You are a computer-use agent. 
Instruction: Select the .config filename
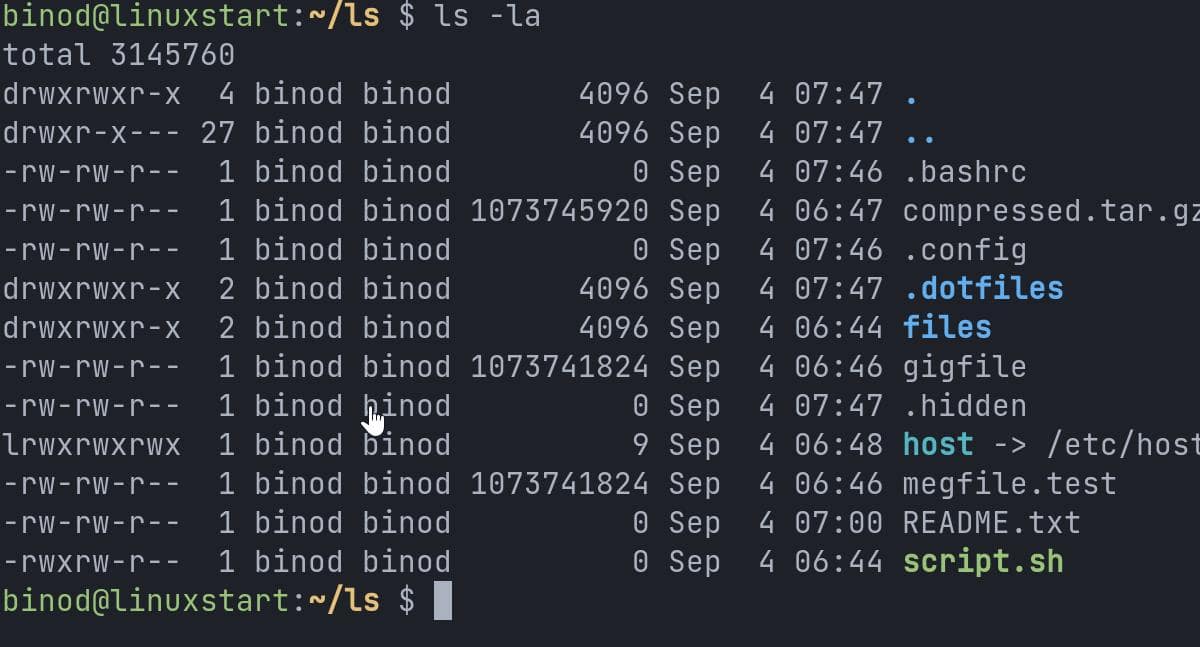point(964,250)
